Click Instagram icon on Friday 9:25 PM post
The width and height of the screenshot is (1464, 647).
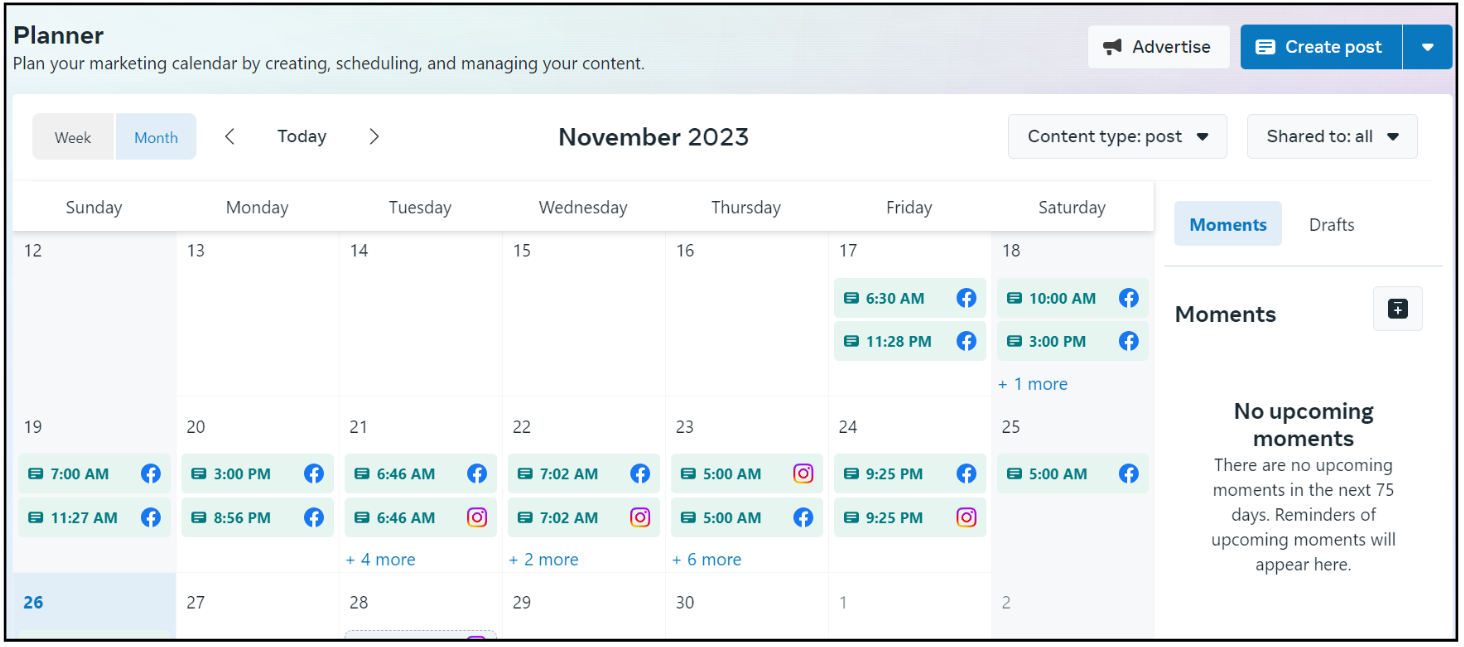(x=966, y=518)
